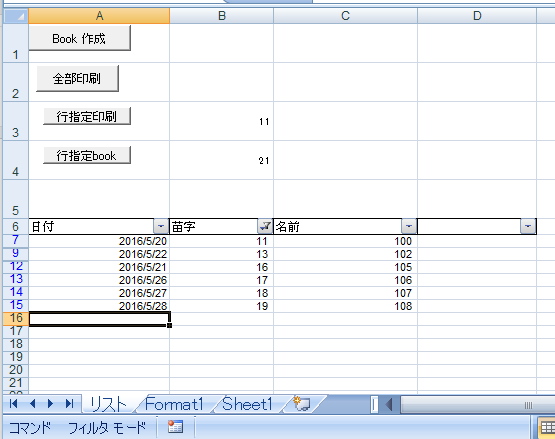Open the column D filter dropdown

pos(527,226)
